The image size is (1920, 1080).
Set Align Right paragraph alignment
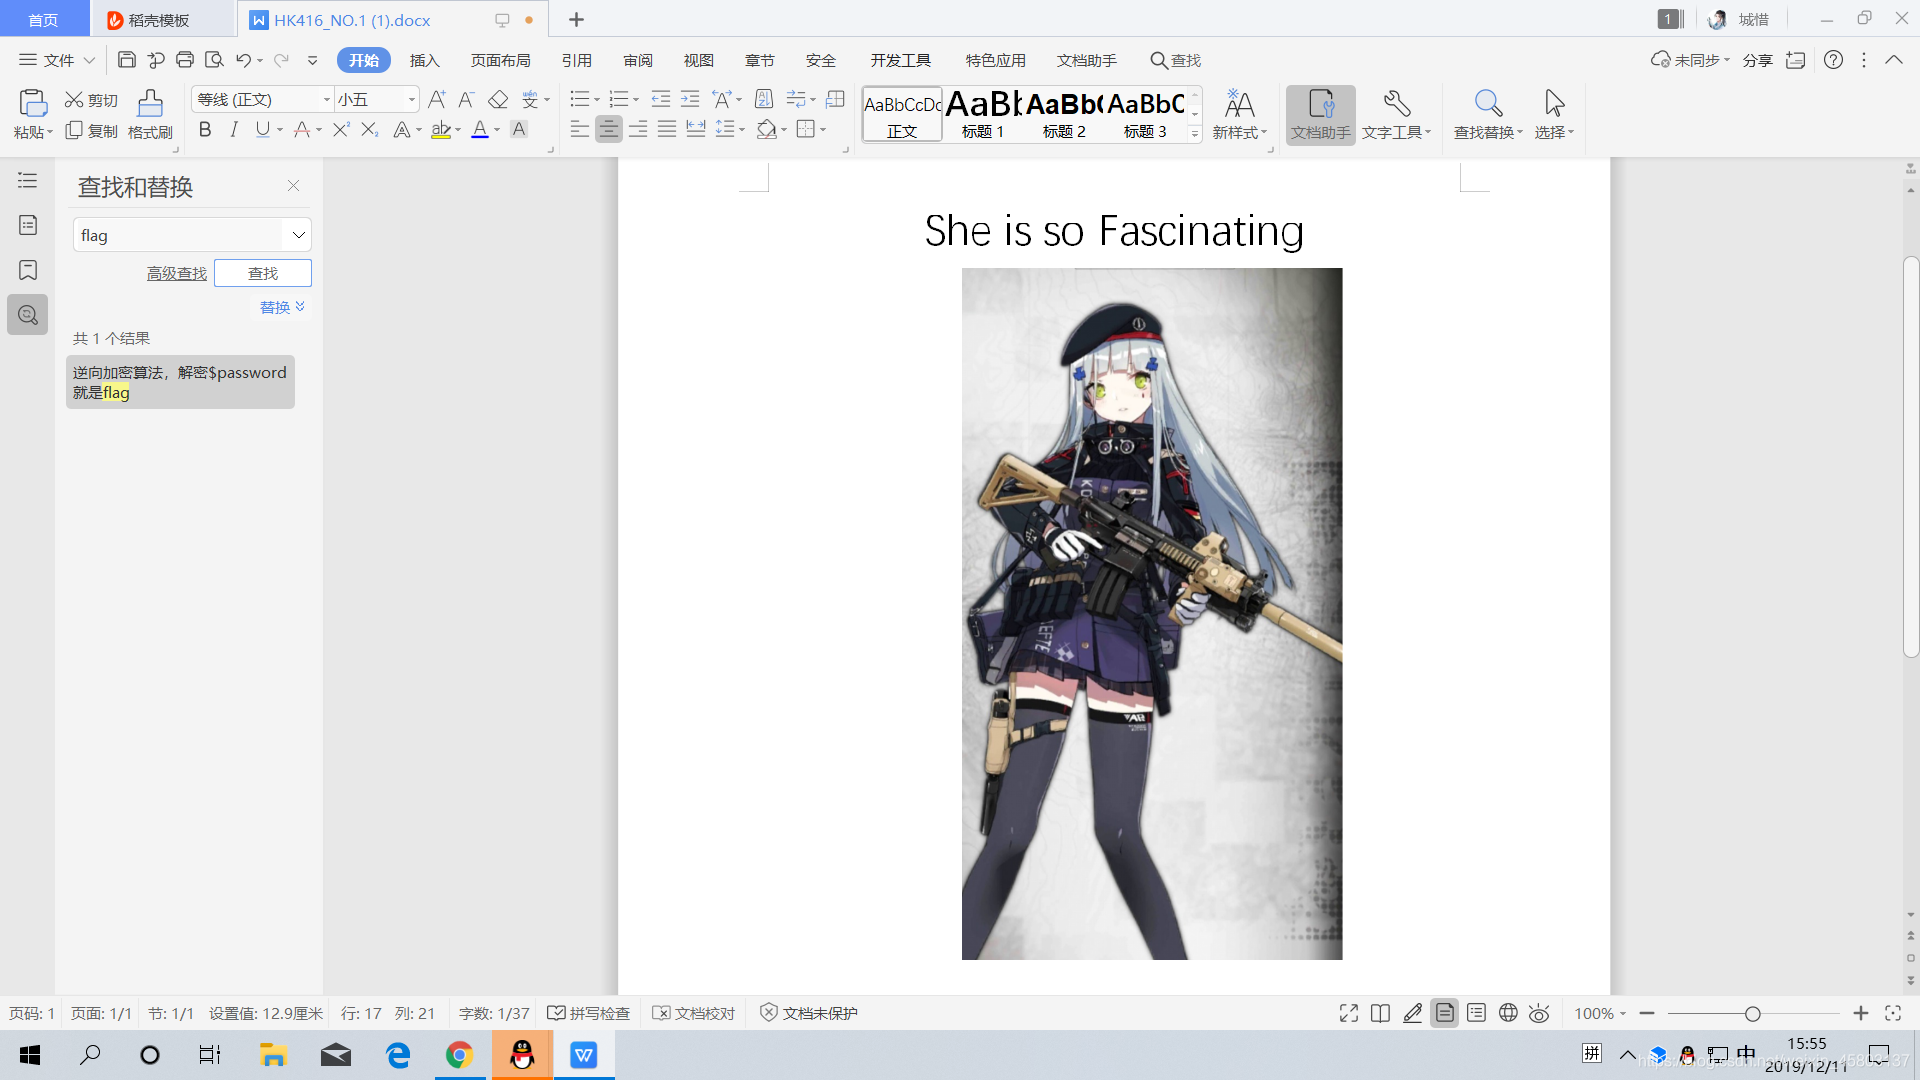click(638, 129)
